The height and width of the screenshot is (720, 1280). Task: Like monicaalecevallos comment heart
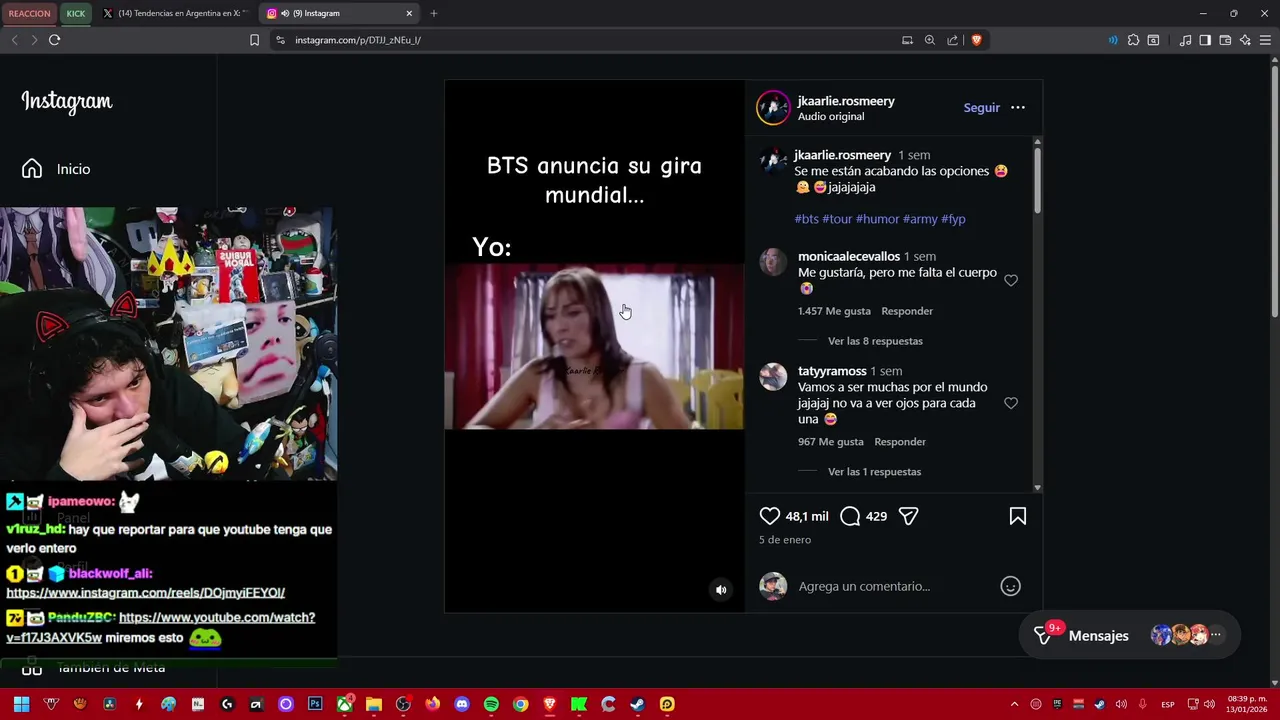coord(1011,281)
